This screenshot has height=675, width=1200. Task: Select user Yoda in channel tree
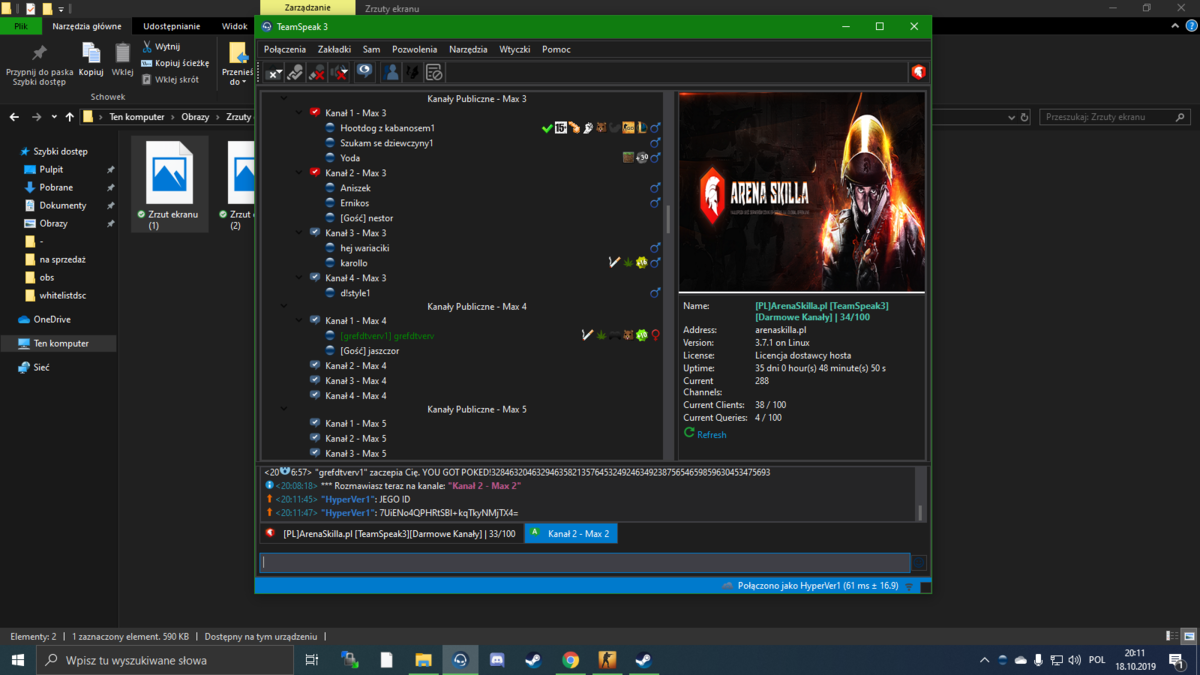click(350, 158)
